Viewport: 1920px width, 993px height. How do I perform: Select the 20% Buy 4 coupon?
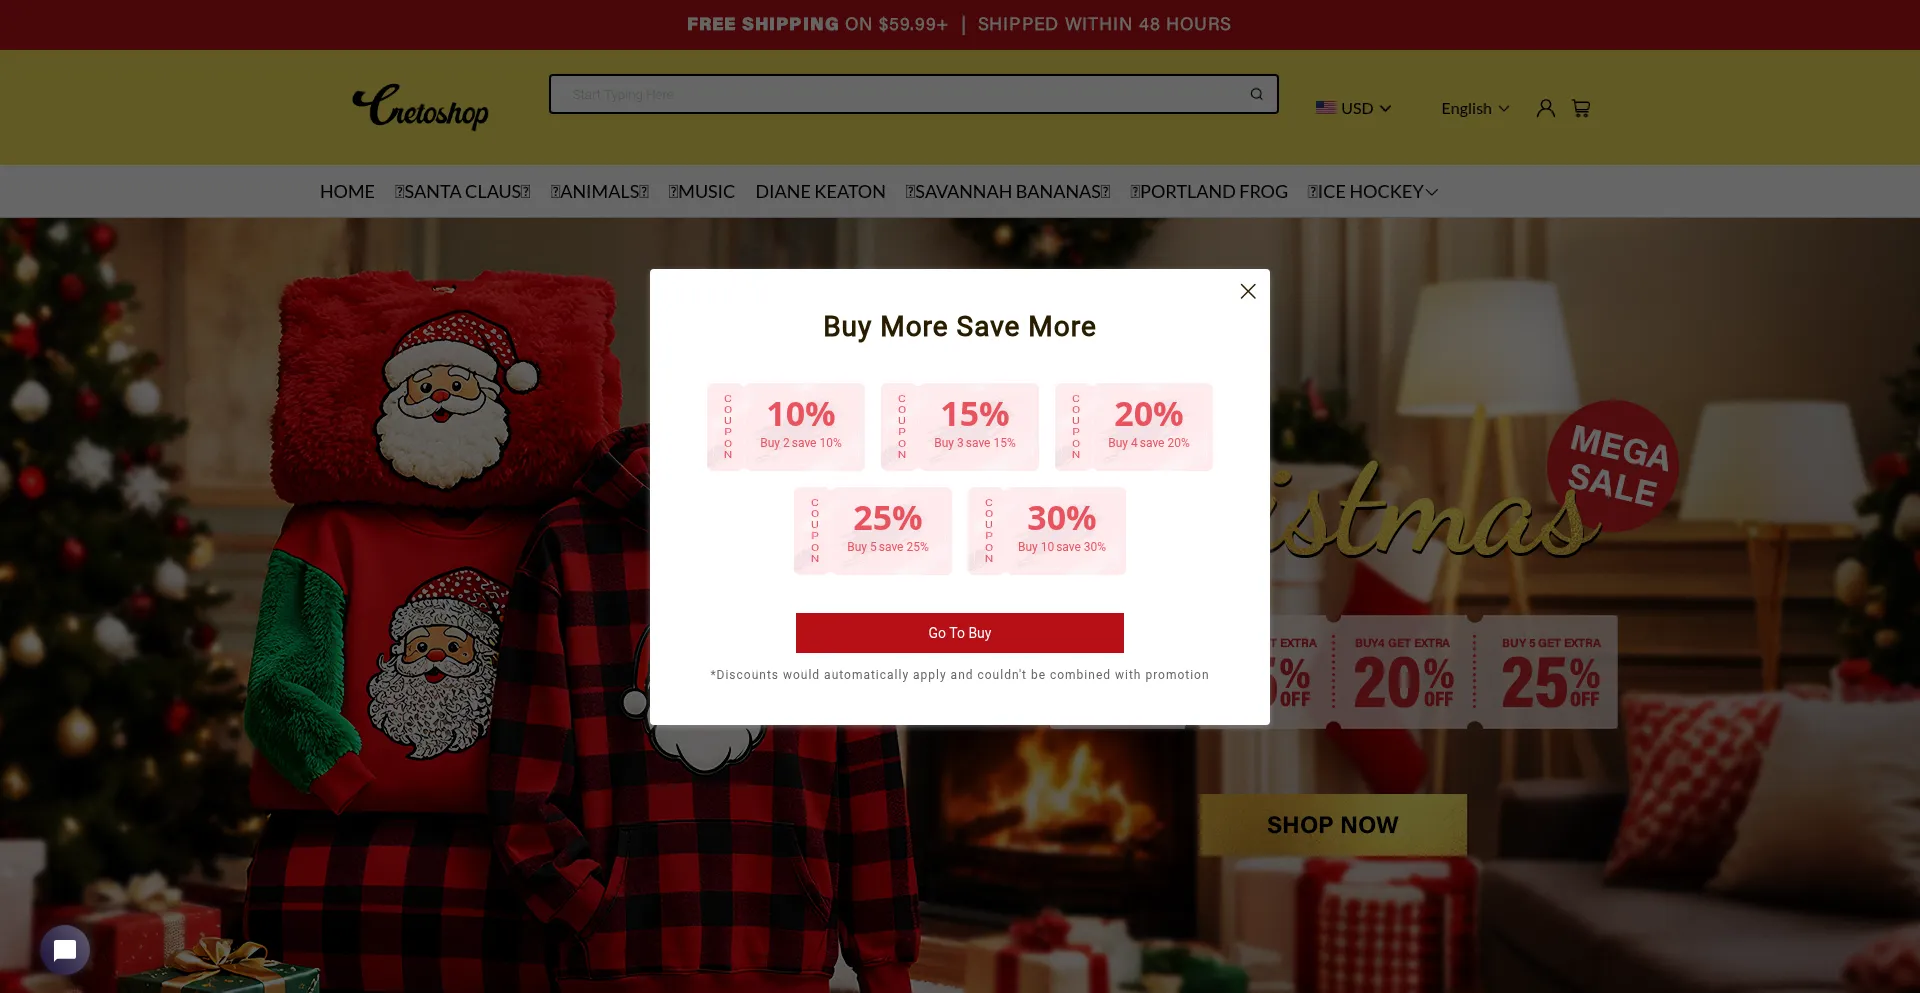pyautogui.click(x=1134, y=427)
